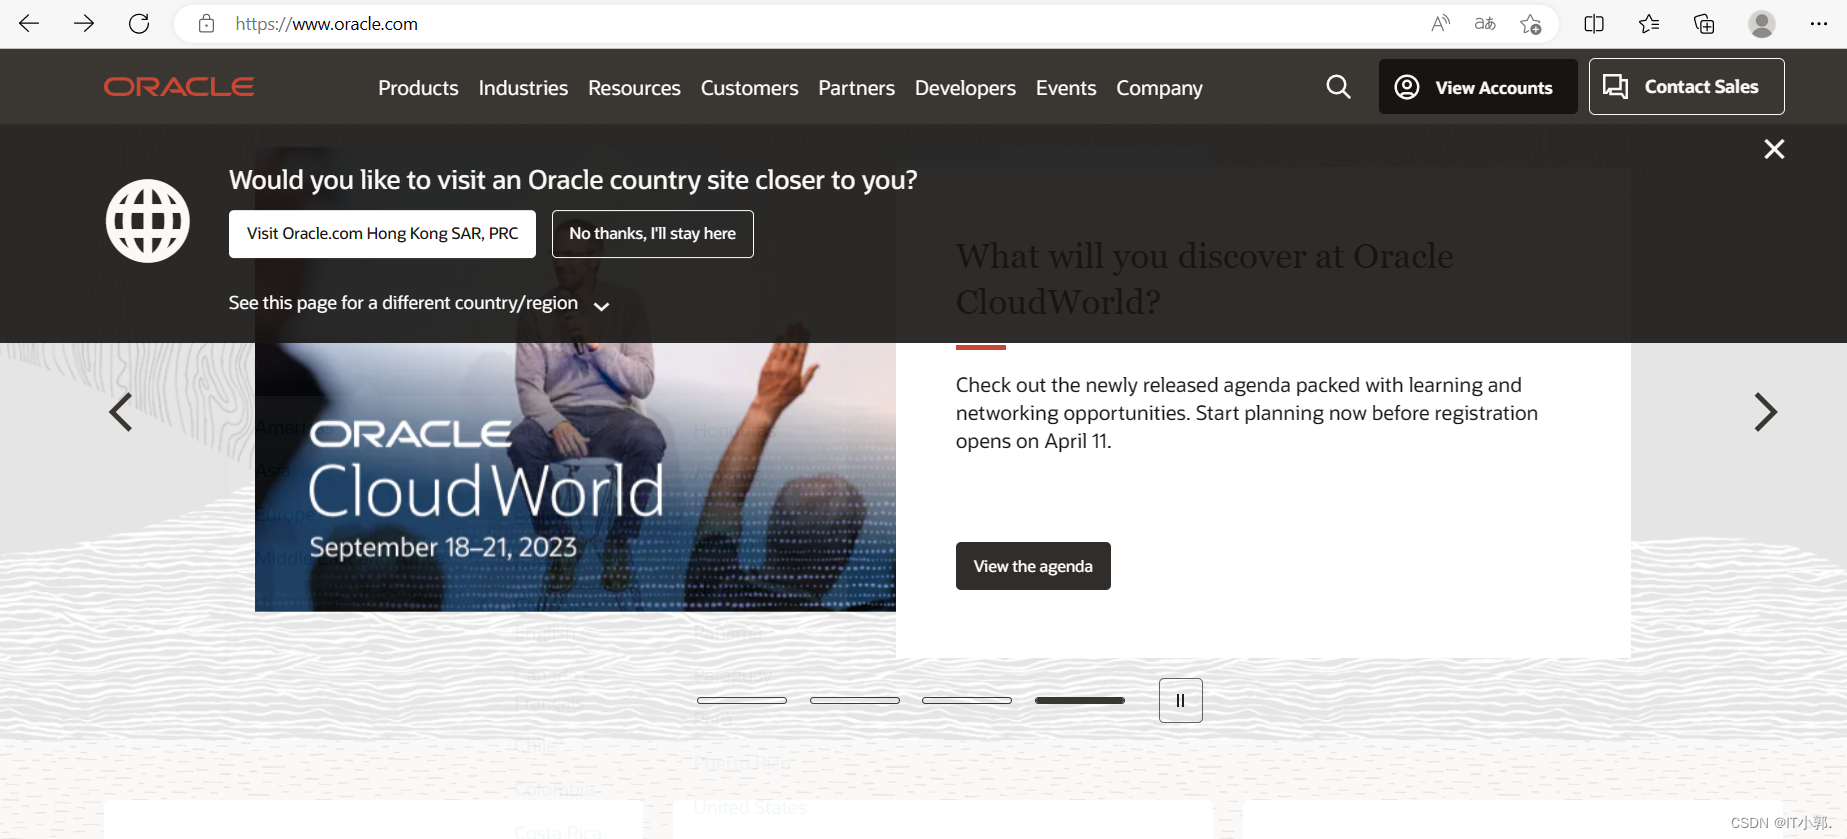Show the previous carousel slide
The height and width of the screenshot is (839, 1847).
pyautogui.click(x=121, y=412)
